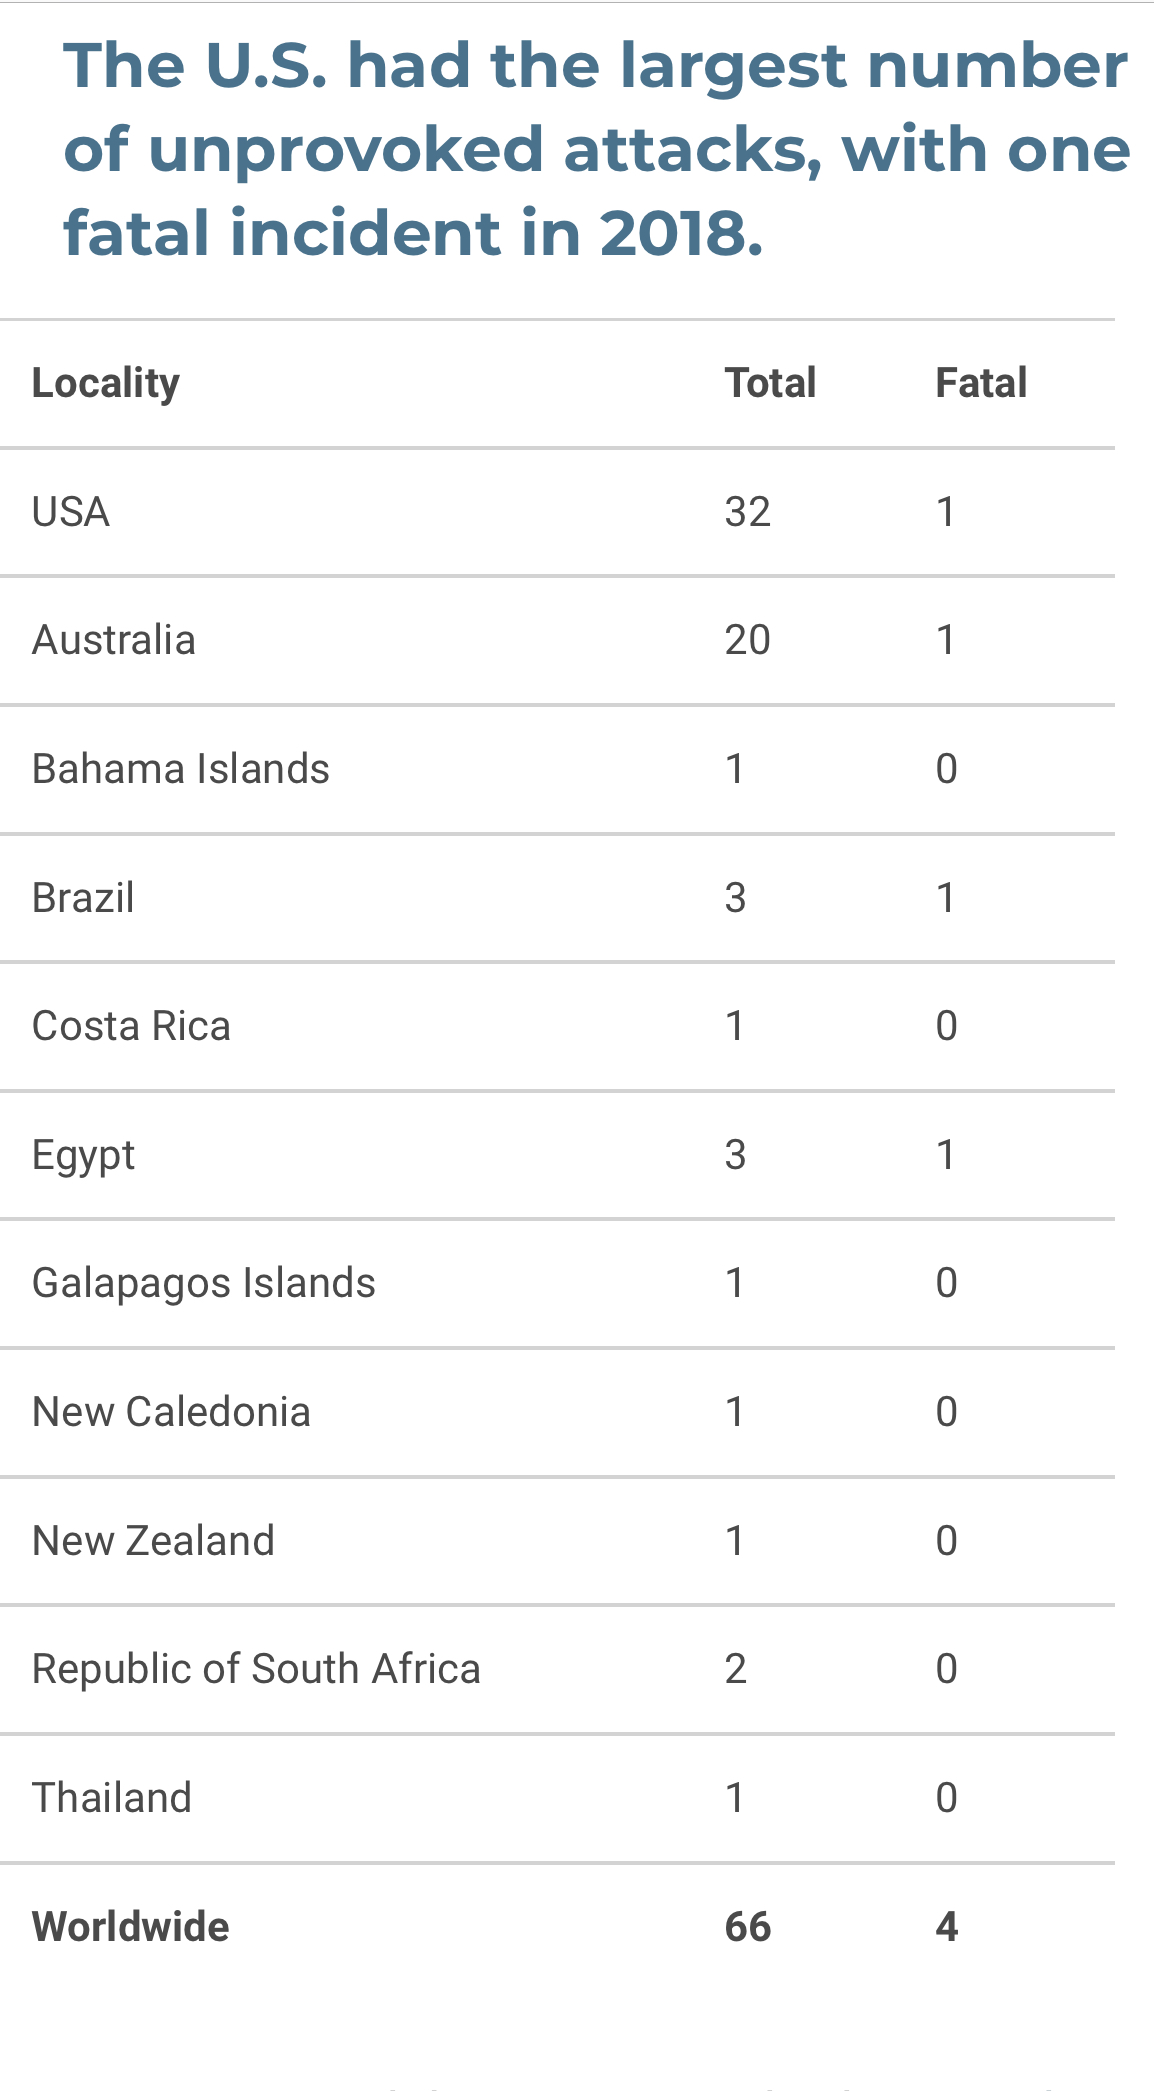This screenshot has width=1154, height=2091.
Task: Click the Locality column header
Action: (x=106, y=383)
